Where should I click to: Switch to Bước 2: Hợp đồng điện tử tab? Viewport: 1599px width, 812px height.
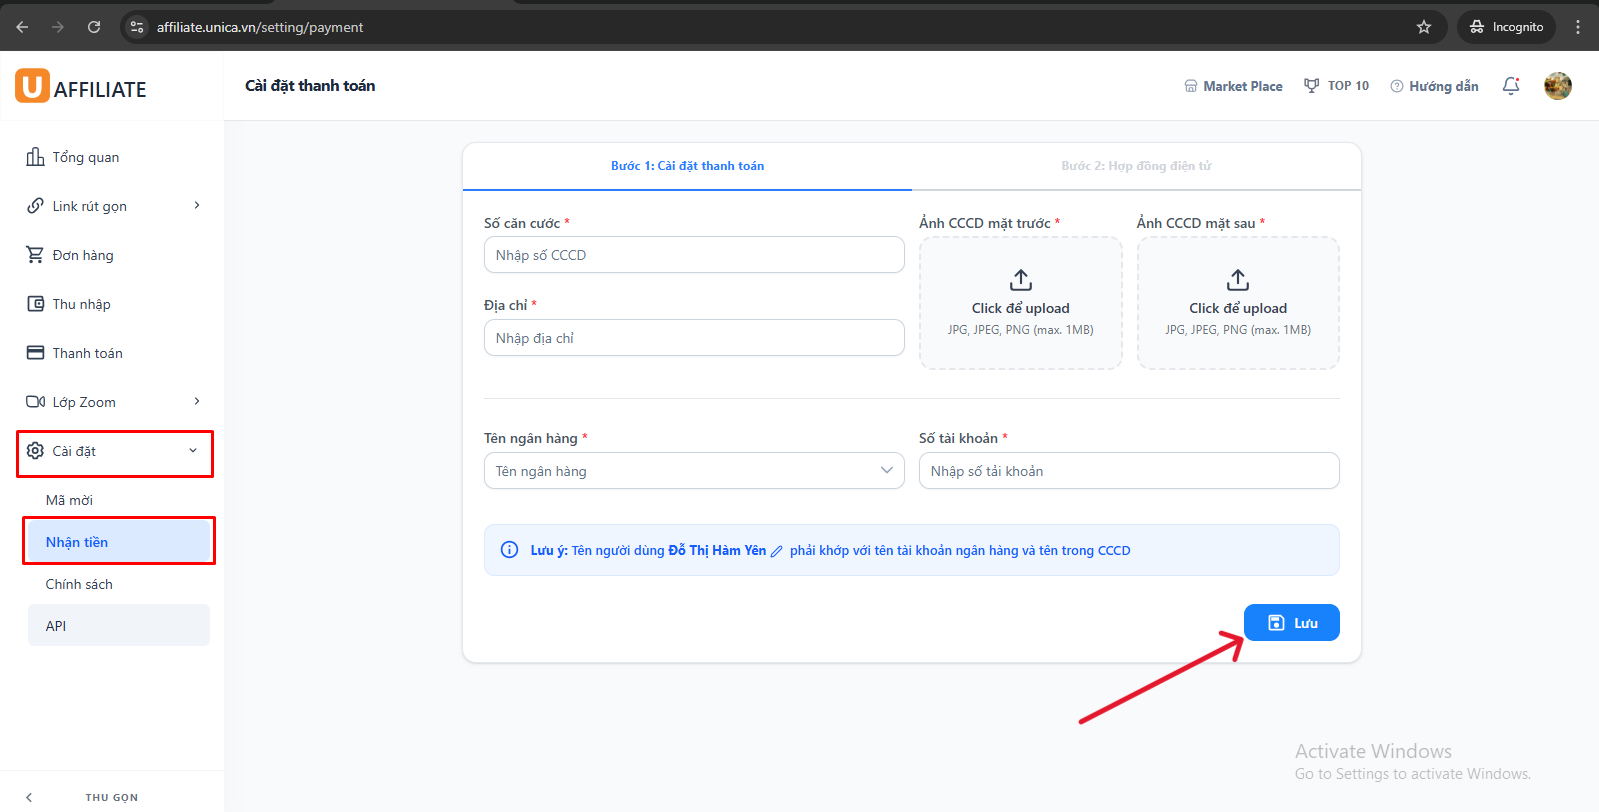point(1136,166)
